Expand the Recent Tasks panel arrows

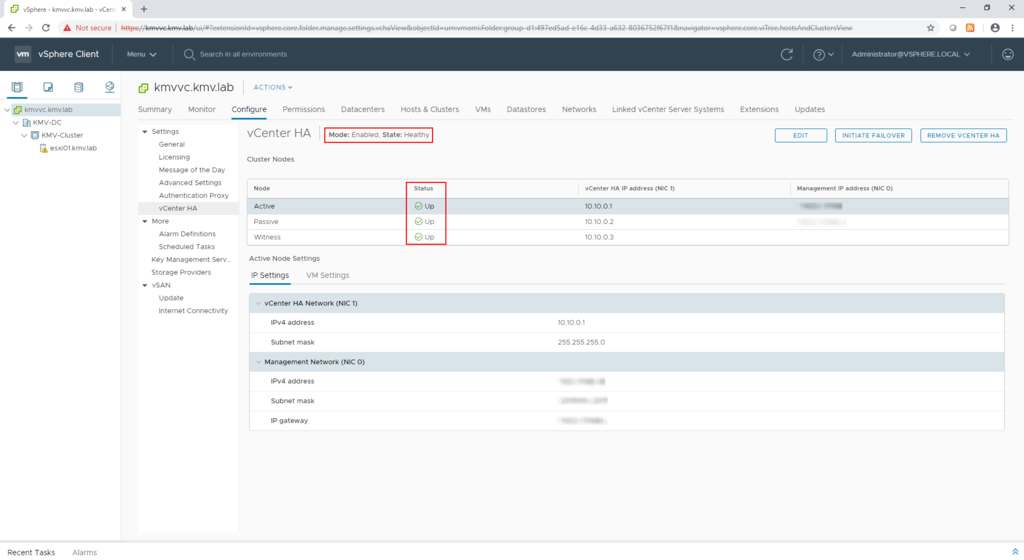point(1015,552)
